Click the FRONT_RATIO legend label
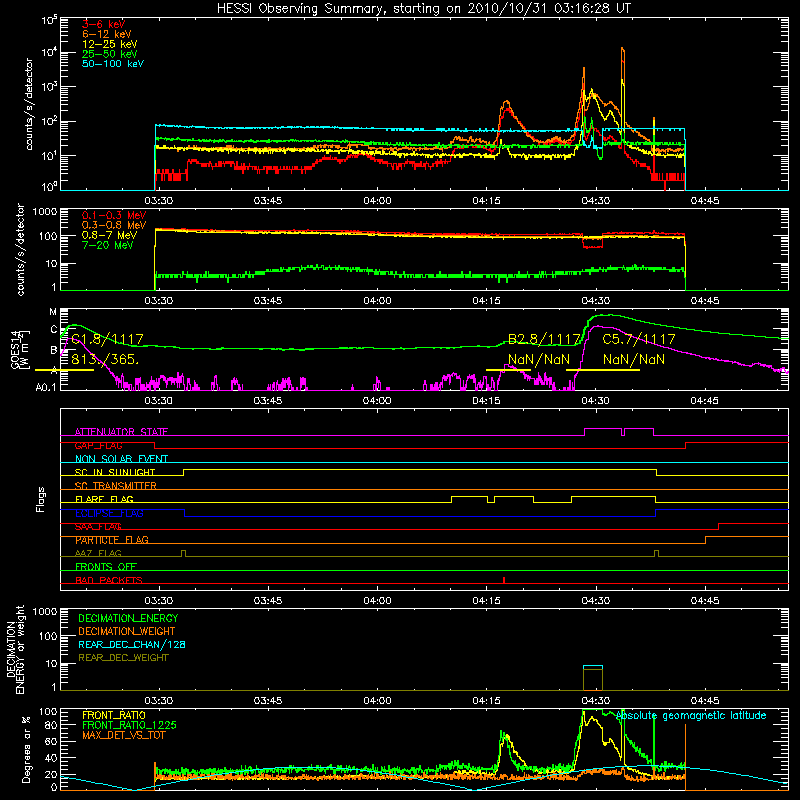The width and height of the screenshot is (800, 800). pyautogui.click(x=114, y=715)
